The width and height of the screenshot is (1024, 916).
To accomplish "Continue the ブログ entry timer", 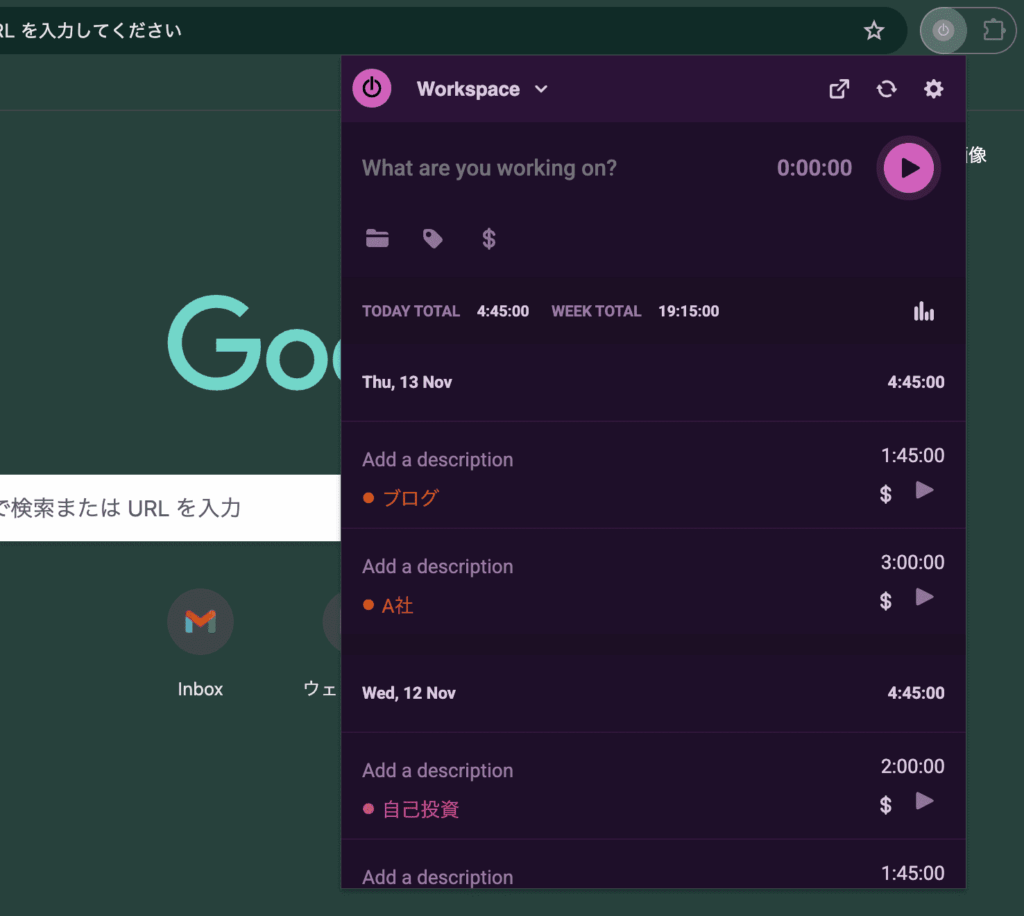I will [x=925, y=490].
